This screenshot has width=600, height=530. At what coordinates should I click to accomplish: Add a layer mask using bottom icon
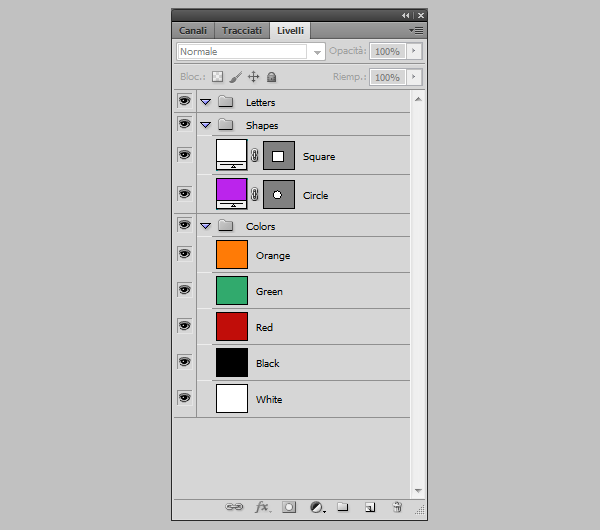pyautogui.click(x=289, y=507)
